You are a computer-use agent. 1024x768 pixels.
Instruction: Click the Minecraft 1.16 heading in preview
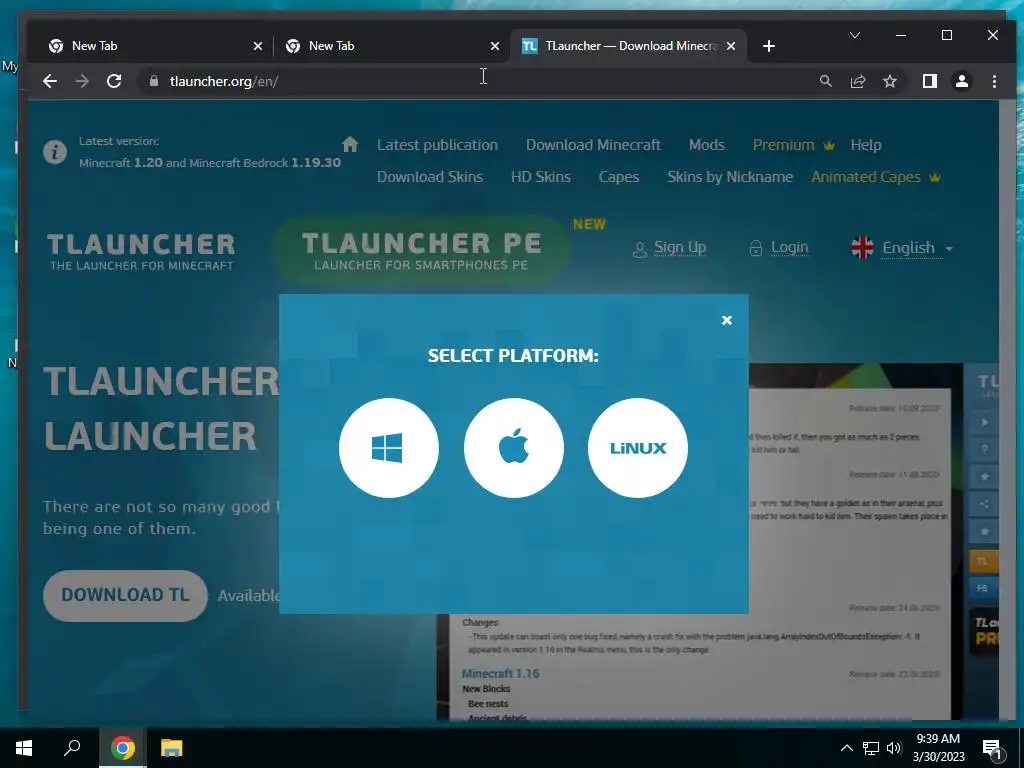tap(500, 673)
